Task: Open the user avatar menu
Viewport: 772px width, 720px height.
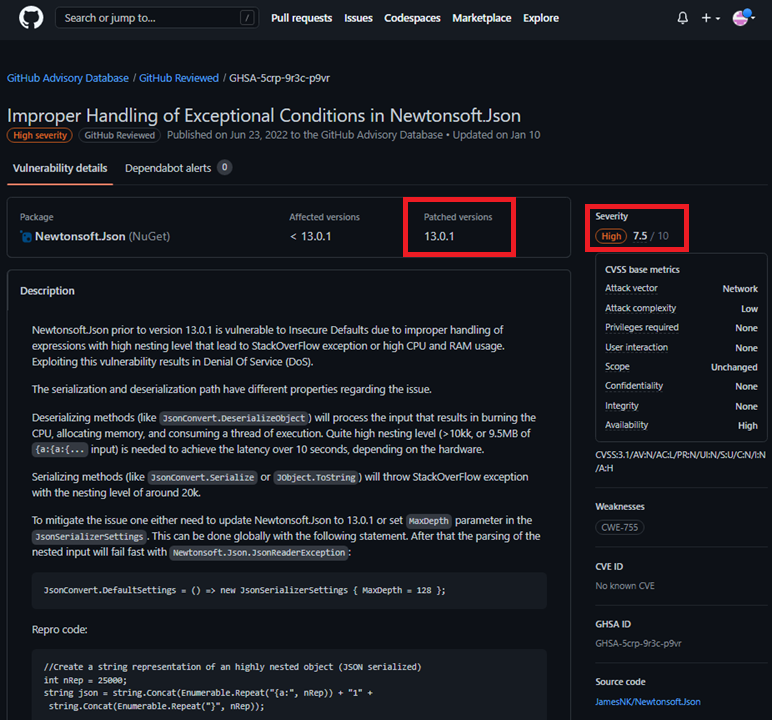Action: 743,17
